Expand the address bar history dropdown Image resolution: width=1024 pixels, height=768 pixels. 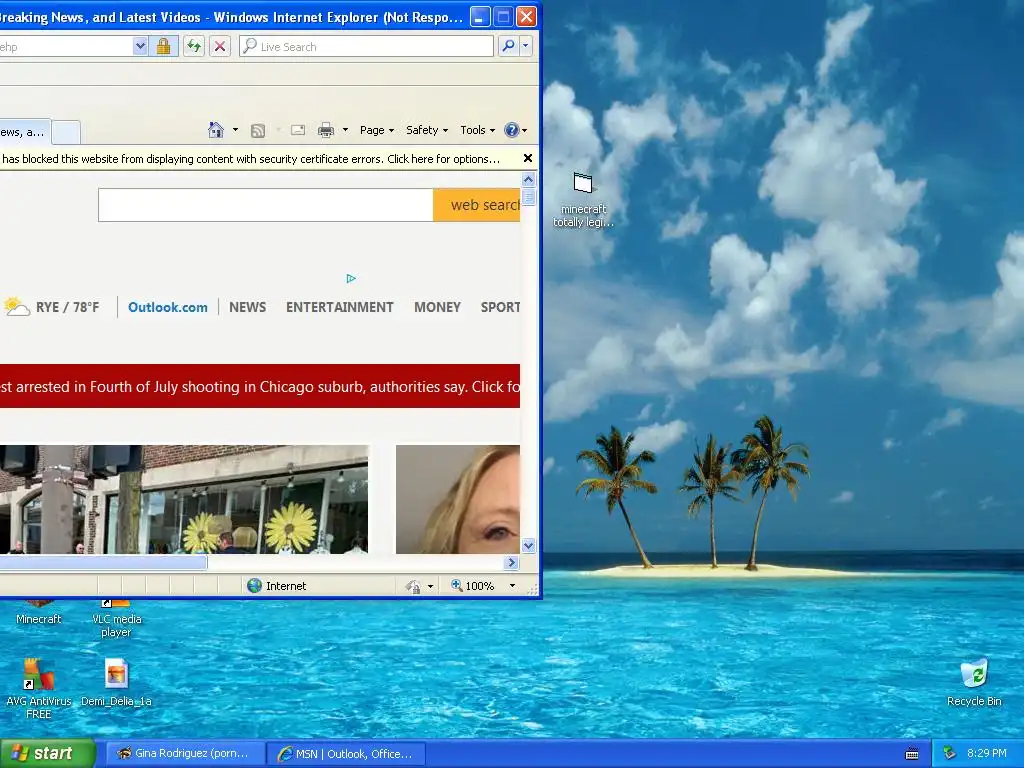(140, 46)
